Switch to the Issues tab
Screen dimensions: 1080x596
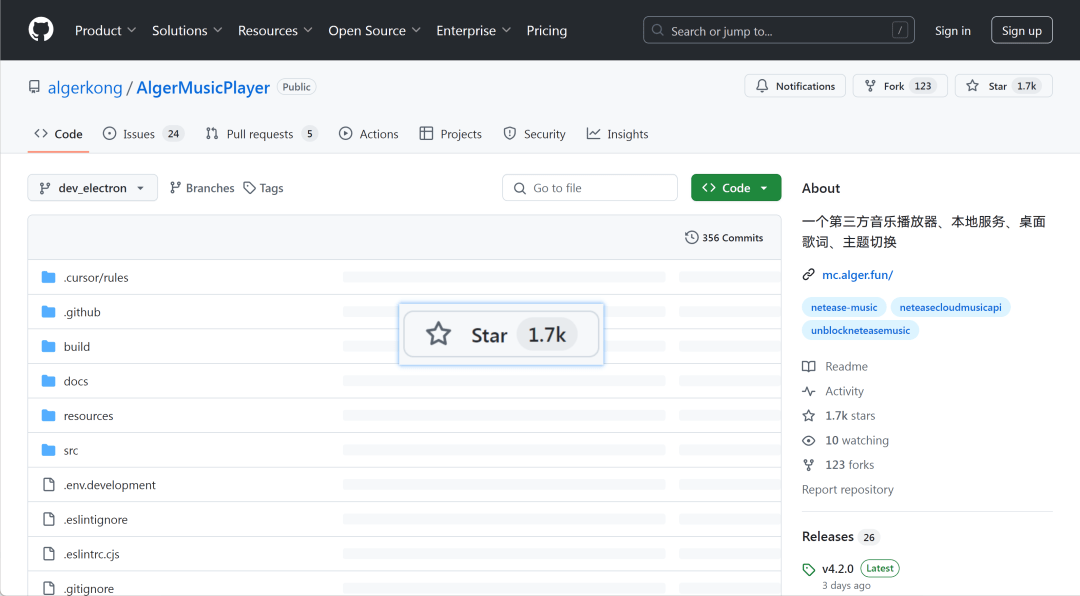(x=143, y=134)
